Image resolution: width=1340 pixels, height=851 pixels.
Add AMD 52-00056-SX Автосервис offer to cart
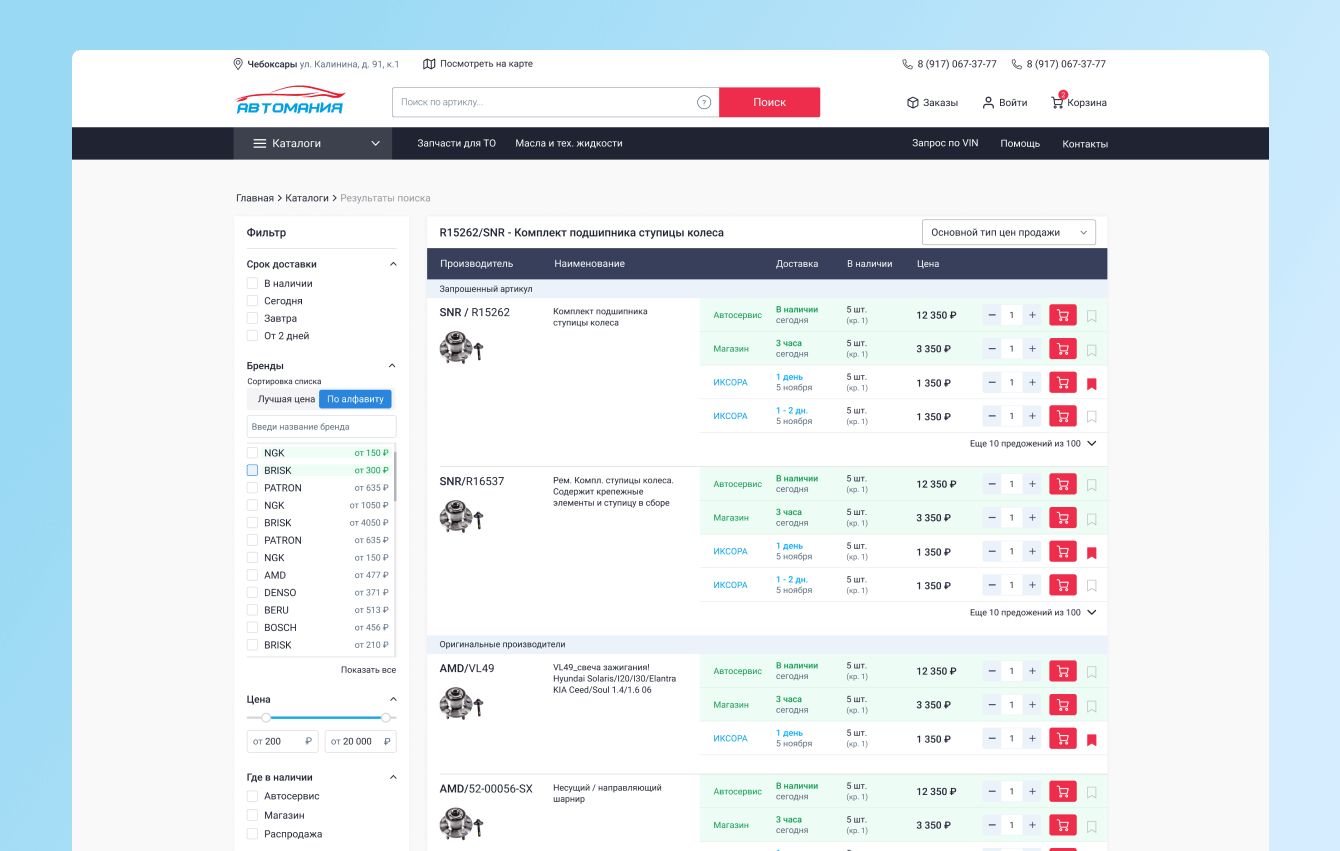point(1062,791)
